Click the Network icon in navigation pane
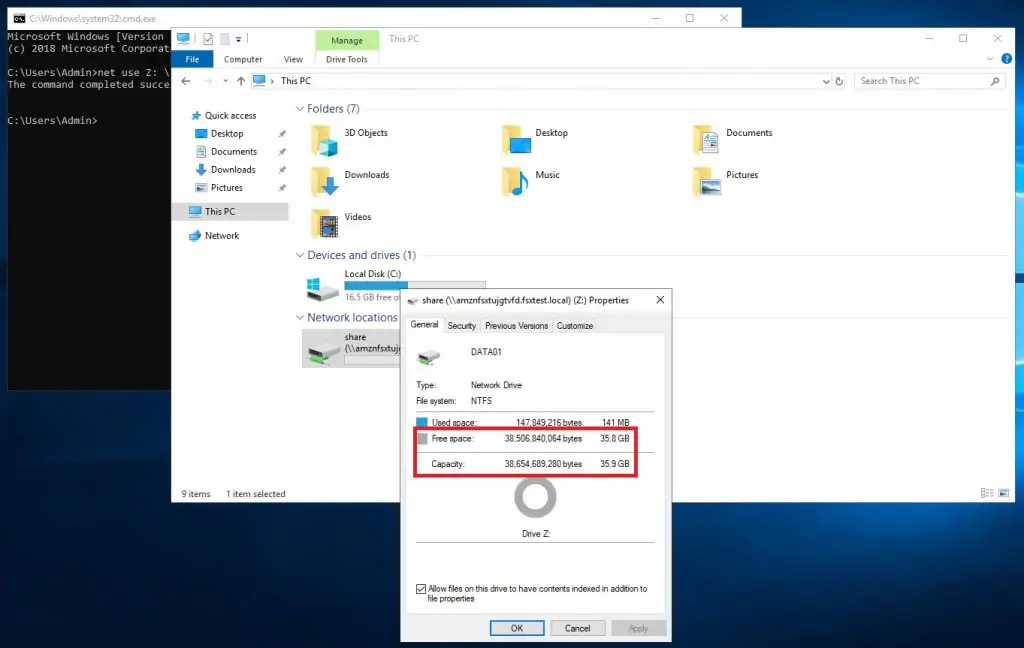 195,236
